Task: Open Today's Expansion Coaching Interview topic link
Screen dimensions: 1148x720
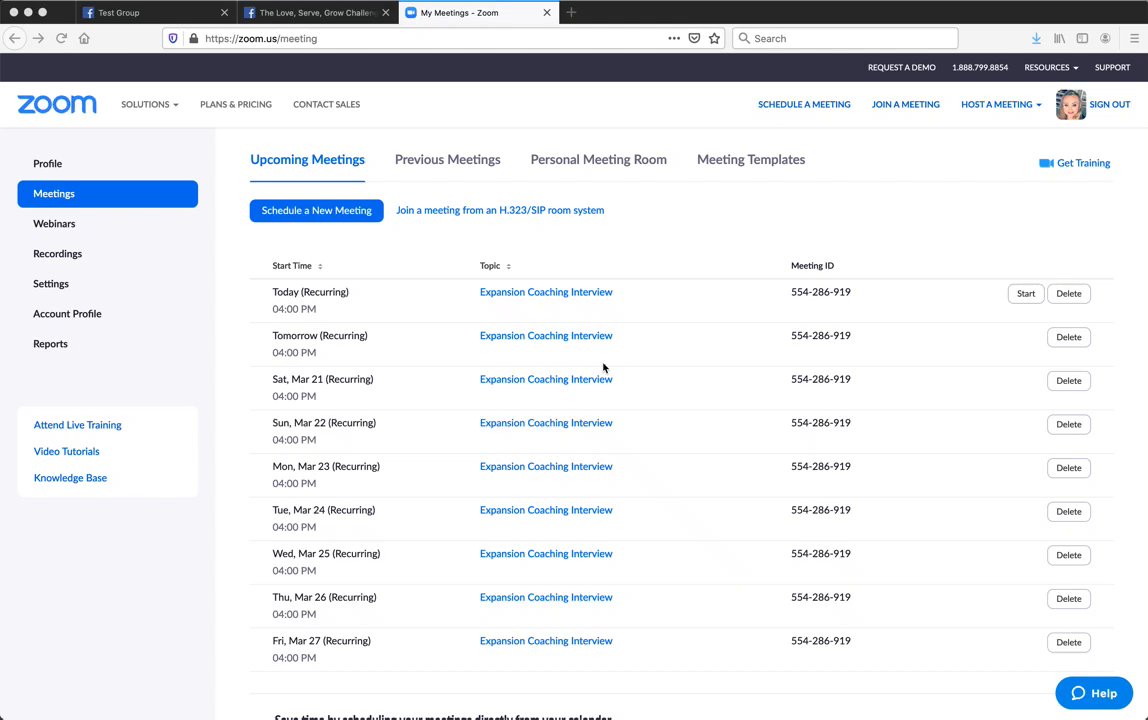Action: click(546, 292)
